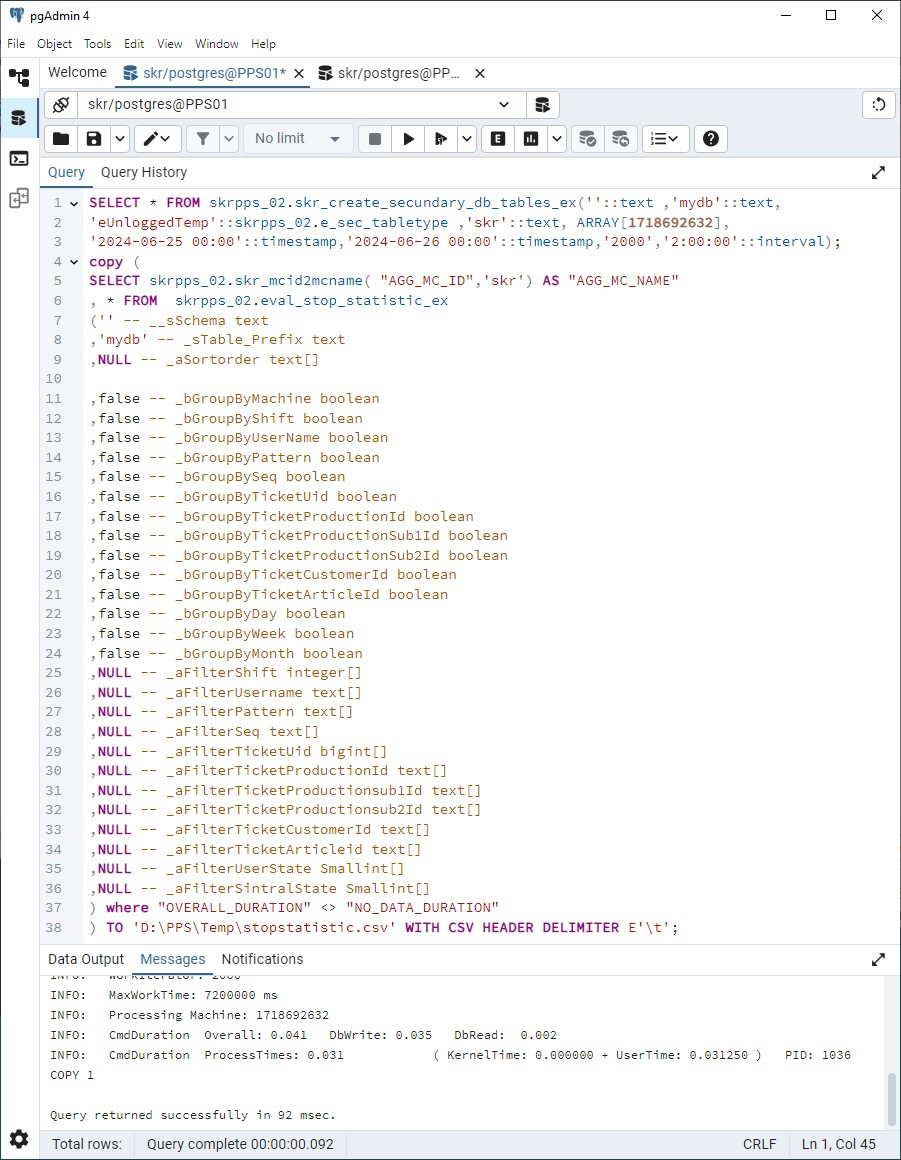The height and width of the screenshot is (1160, 901).
Task: Open the Help menu
Action: tap(263, 44)
